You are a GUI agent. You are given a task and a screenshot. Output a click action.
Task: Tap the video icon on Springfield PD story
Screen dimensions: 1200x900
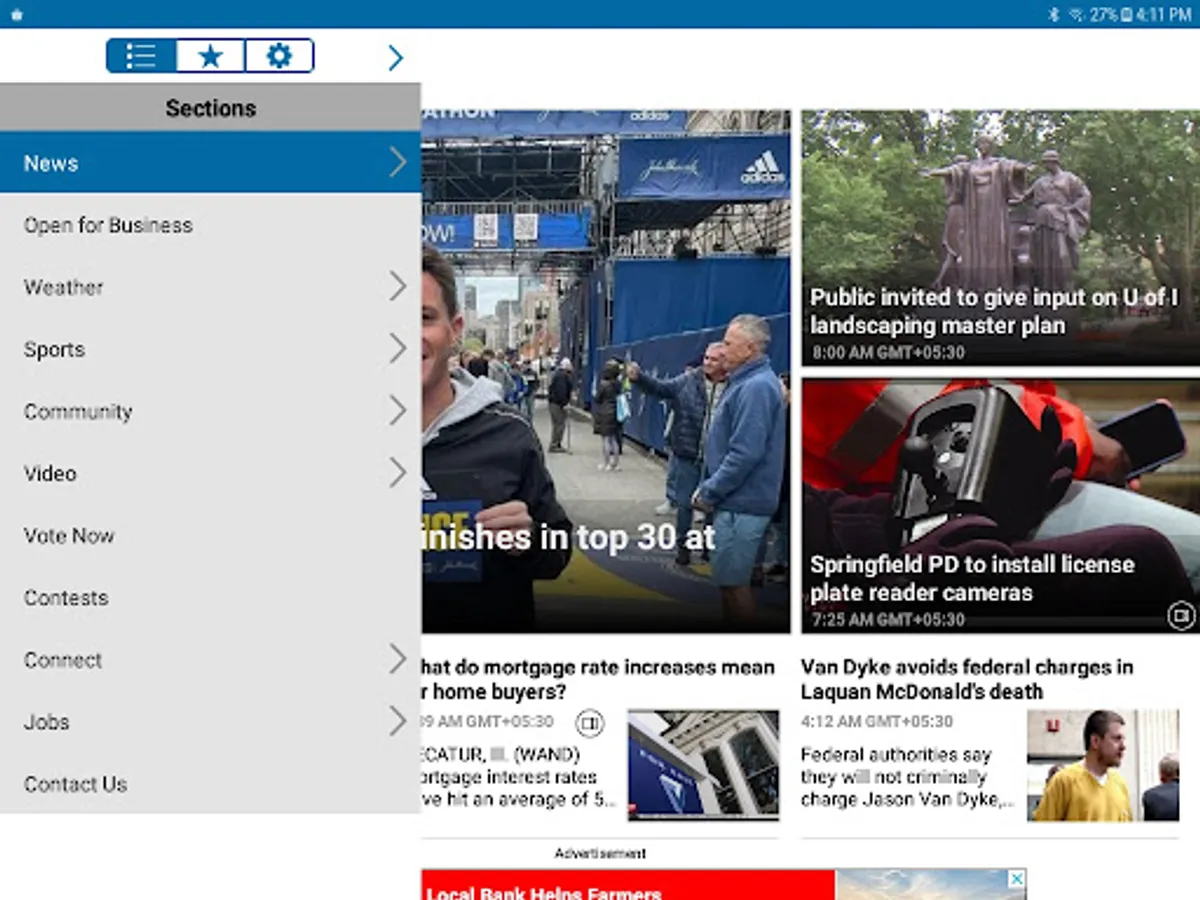tap(1181, 616)
